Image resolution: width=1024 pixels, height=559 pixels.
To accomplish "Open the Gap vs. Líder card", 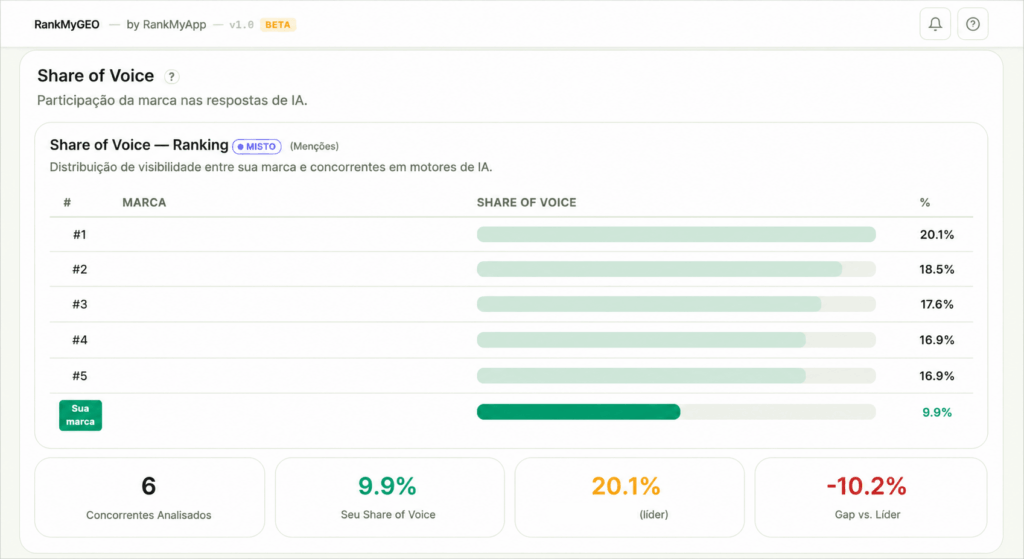I will pos(871,497).
